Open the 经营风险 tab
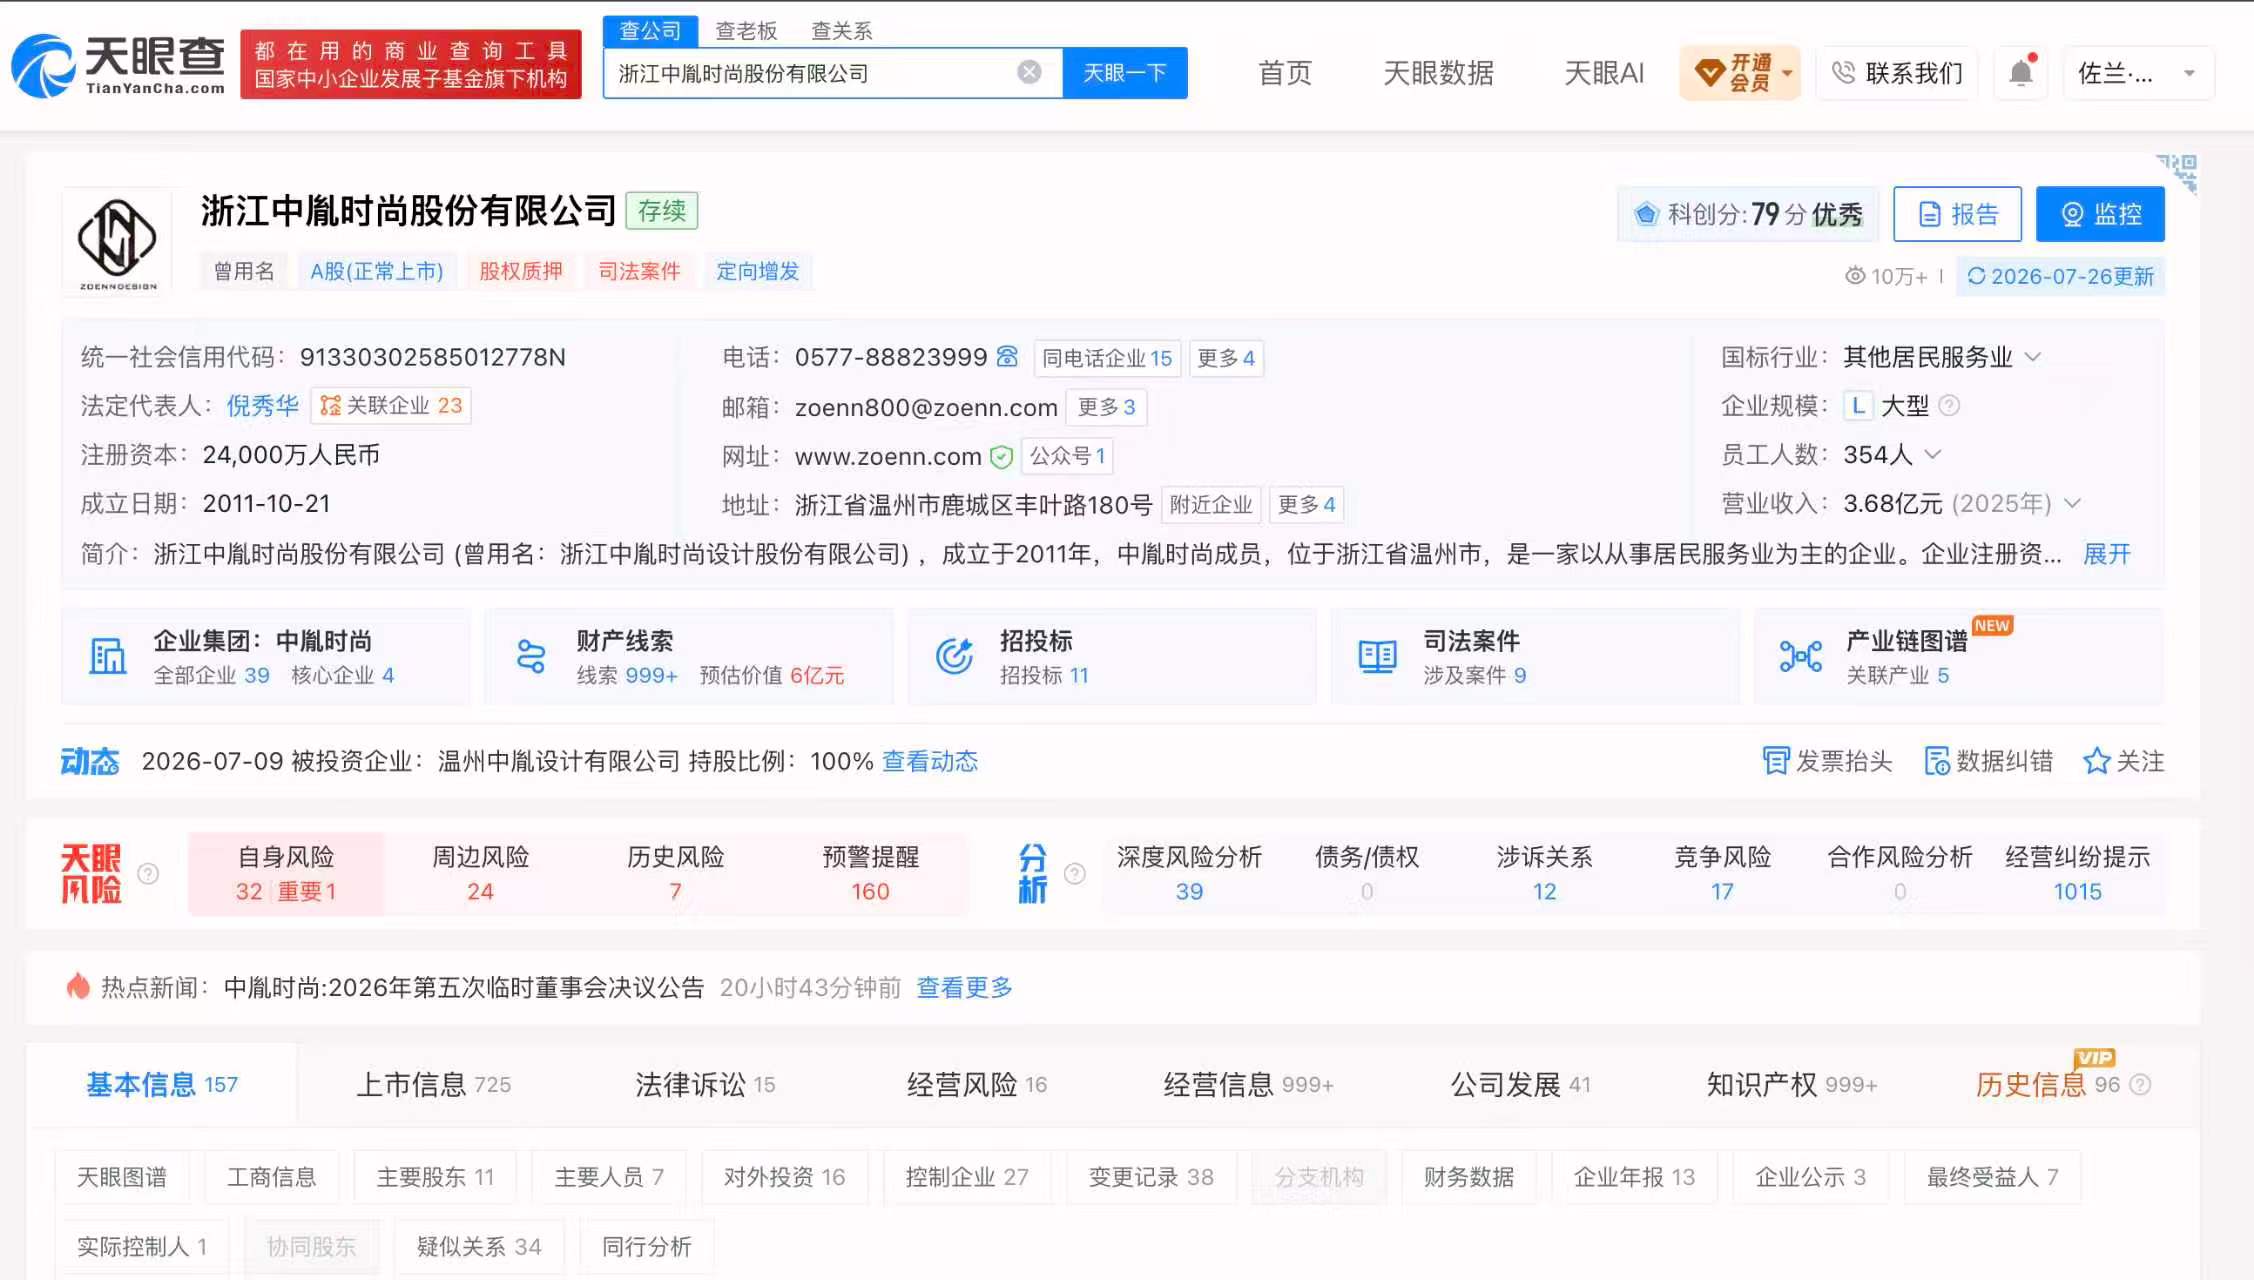This screenshot has height=1280, width=2254. pos(977,1085)
